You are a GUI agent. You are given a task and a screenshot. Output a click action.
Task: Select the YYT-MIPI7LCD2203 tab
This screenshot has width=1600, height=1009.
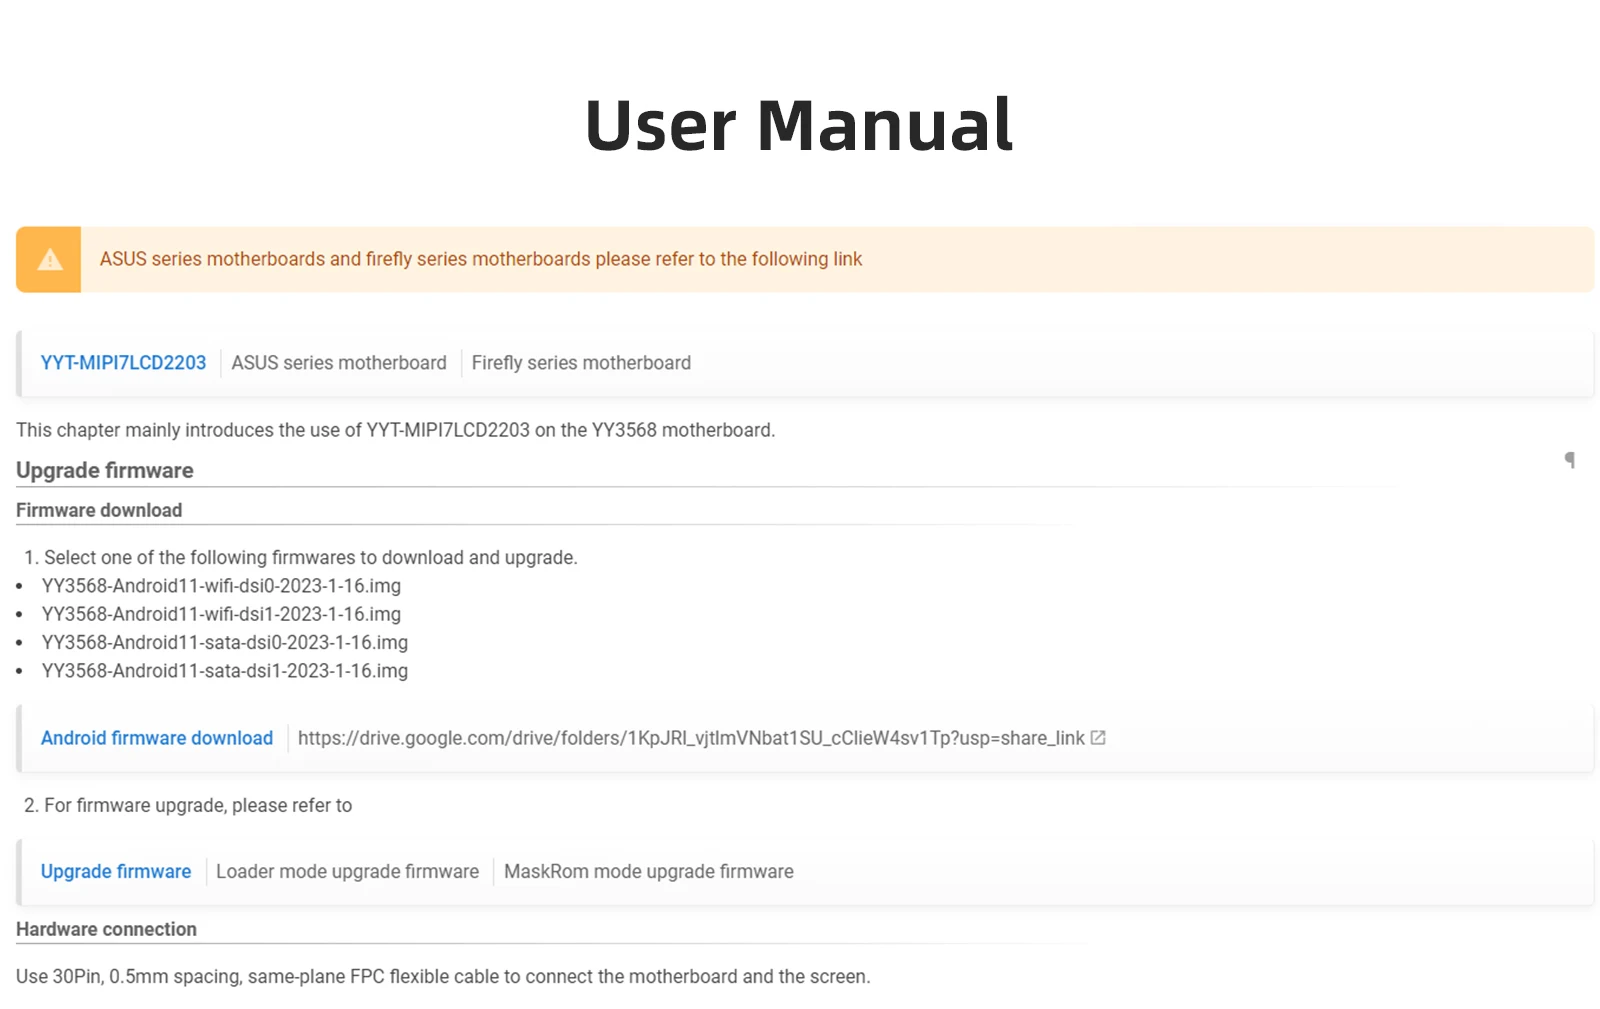(123, 363)
